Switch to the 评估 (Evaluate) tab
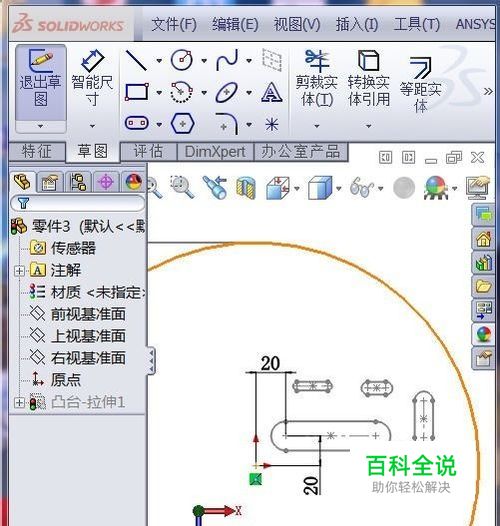Viewport: 500px width, 526px height. 148,151
